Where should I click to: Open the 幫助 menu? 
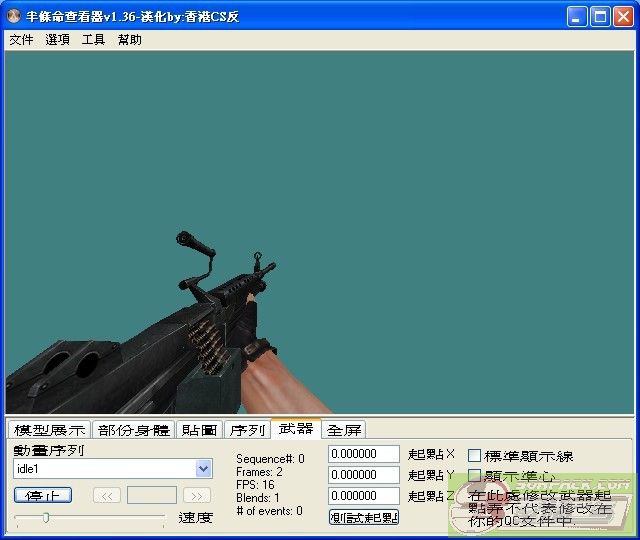point(129,40)
